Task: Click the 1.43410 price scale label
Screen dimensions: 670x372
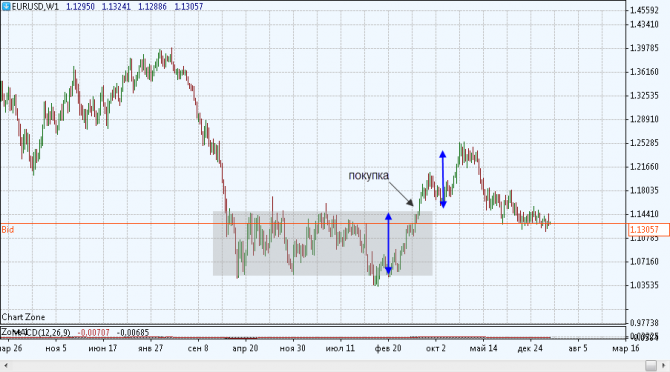Action: click(644, 24)
